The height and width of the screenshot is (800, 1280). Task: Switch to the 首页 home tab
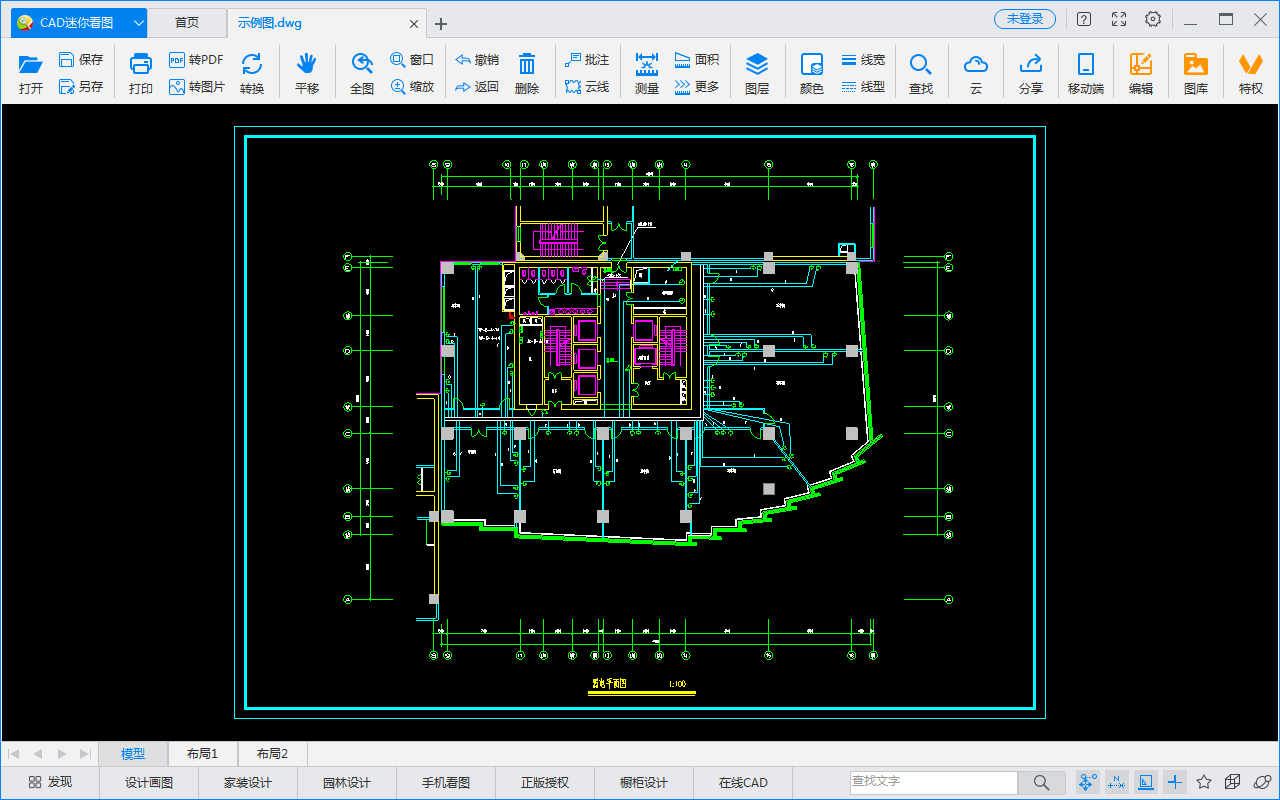[x=187, y=22]
